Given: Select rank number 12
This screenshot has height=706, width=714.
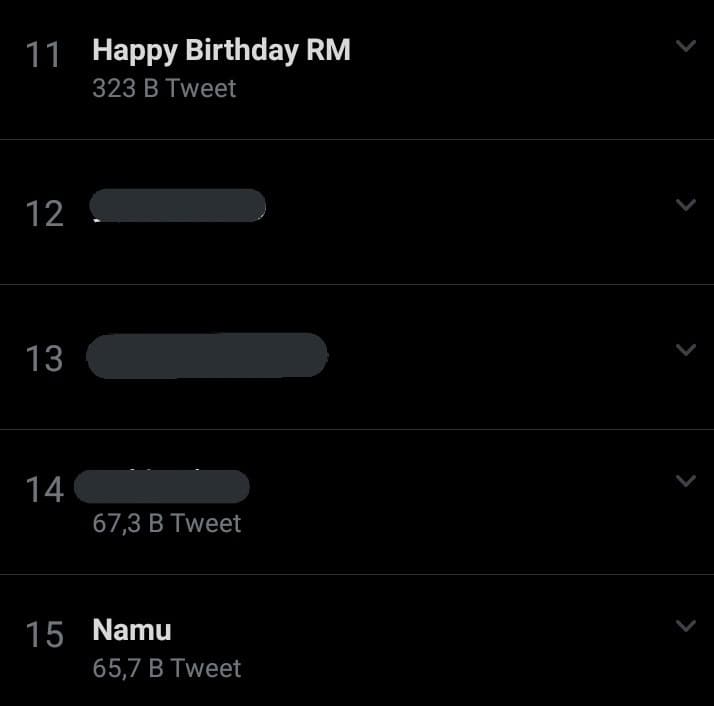Looking at the screenshot, I should click(x=44, y=214).
